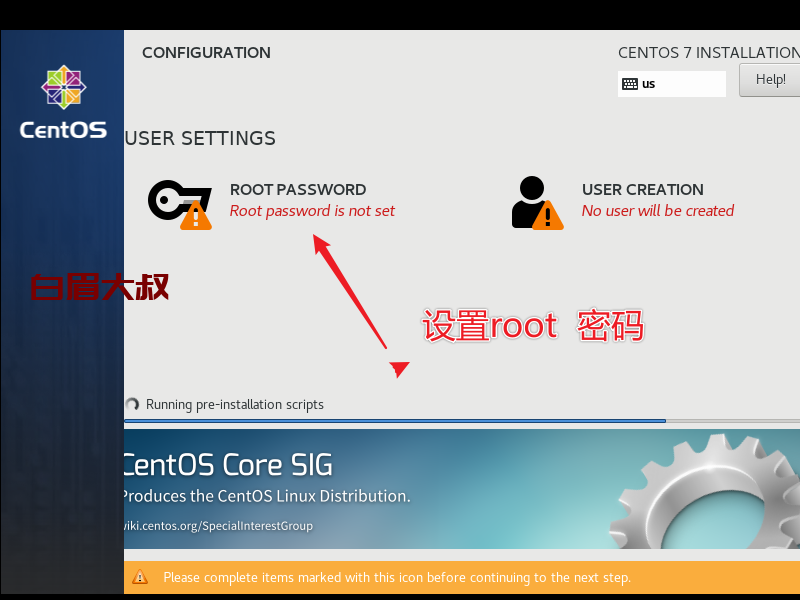The width and height of the screenshot is (800, 600).
Task: Click the gear image in banner
Action: [x=705, y=493]
